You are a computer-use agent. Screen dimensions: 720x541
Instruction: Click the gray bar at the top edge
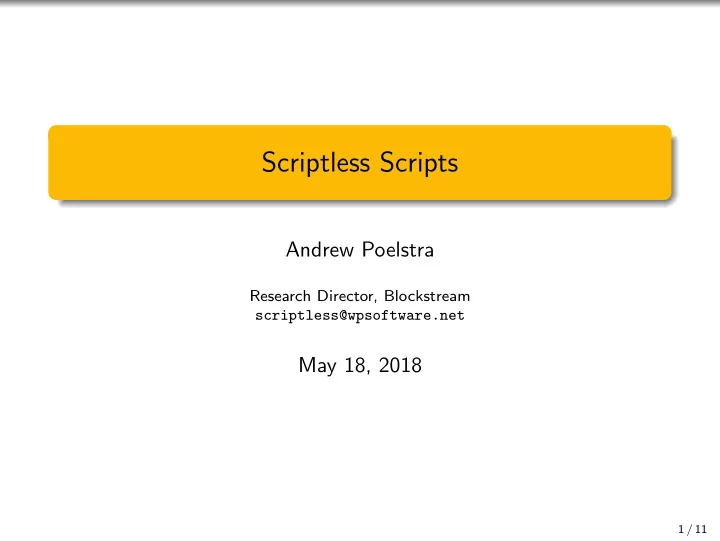(360, 2)
